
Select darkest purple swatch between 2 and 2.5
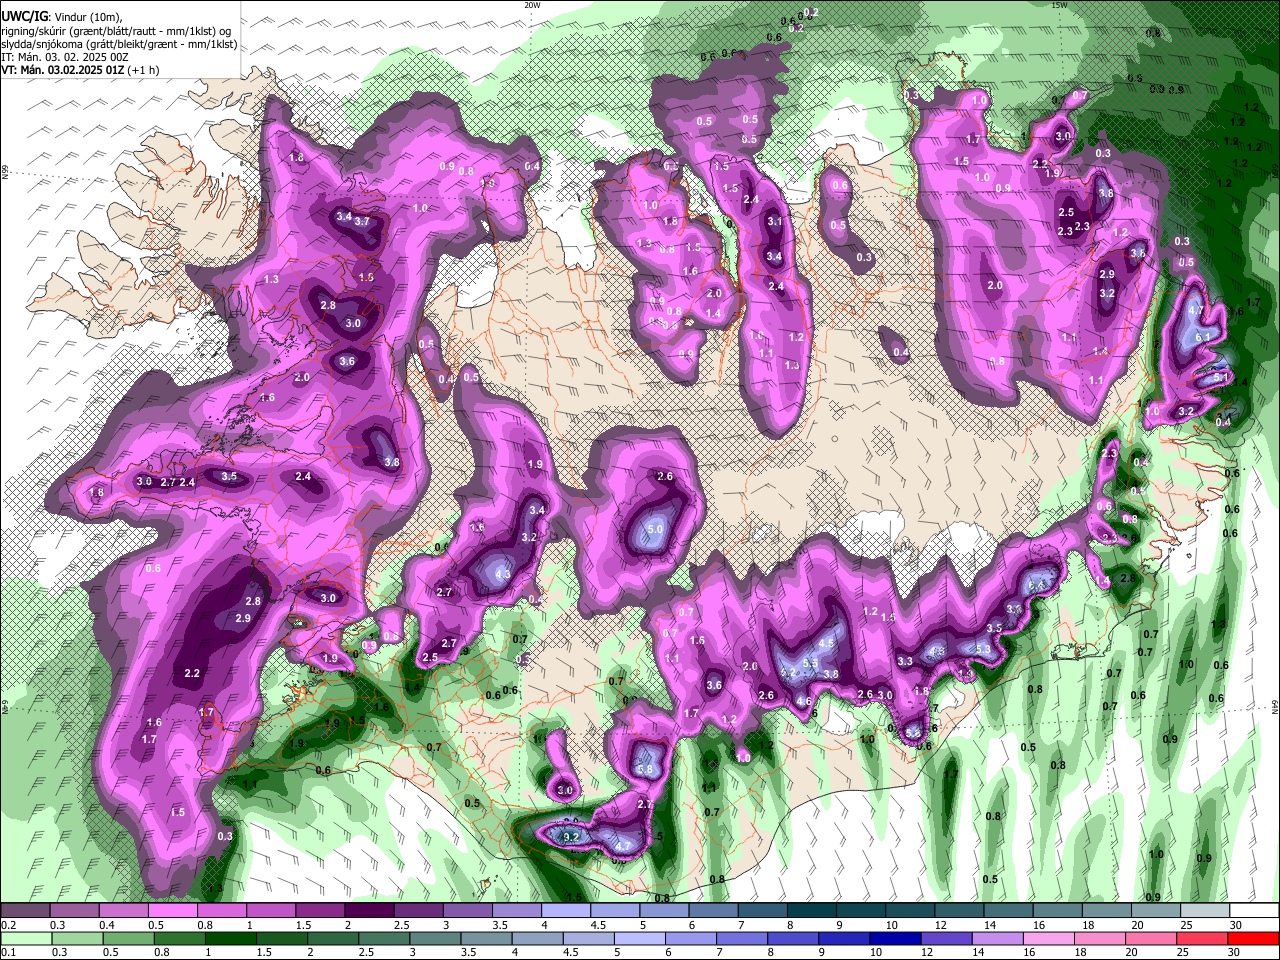369,911
